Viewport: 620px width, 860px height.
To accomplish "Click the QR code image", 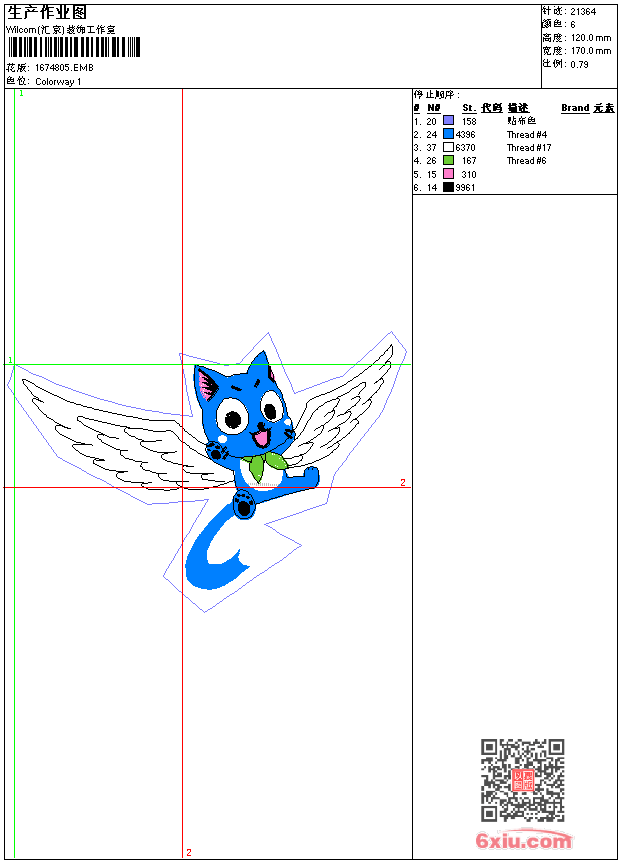I will point(523,780).
